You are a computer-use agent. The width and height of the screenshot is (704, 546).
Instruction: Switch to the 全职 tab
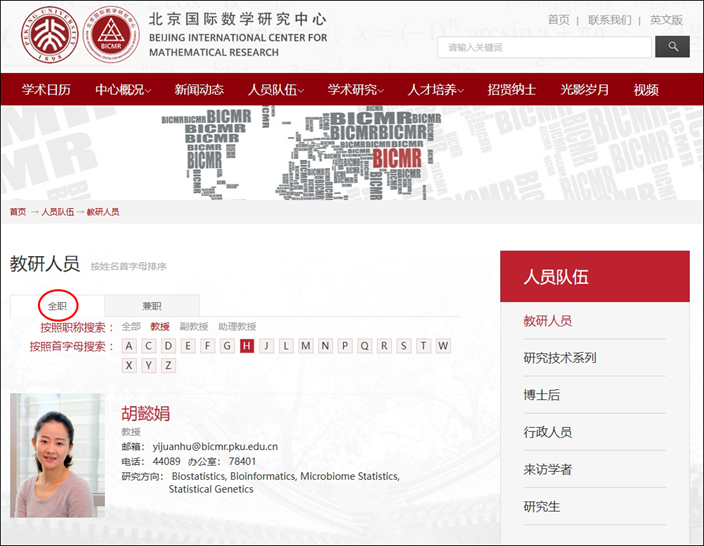click(x=57, y=306)
